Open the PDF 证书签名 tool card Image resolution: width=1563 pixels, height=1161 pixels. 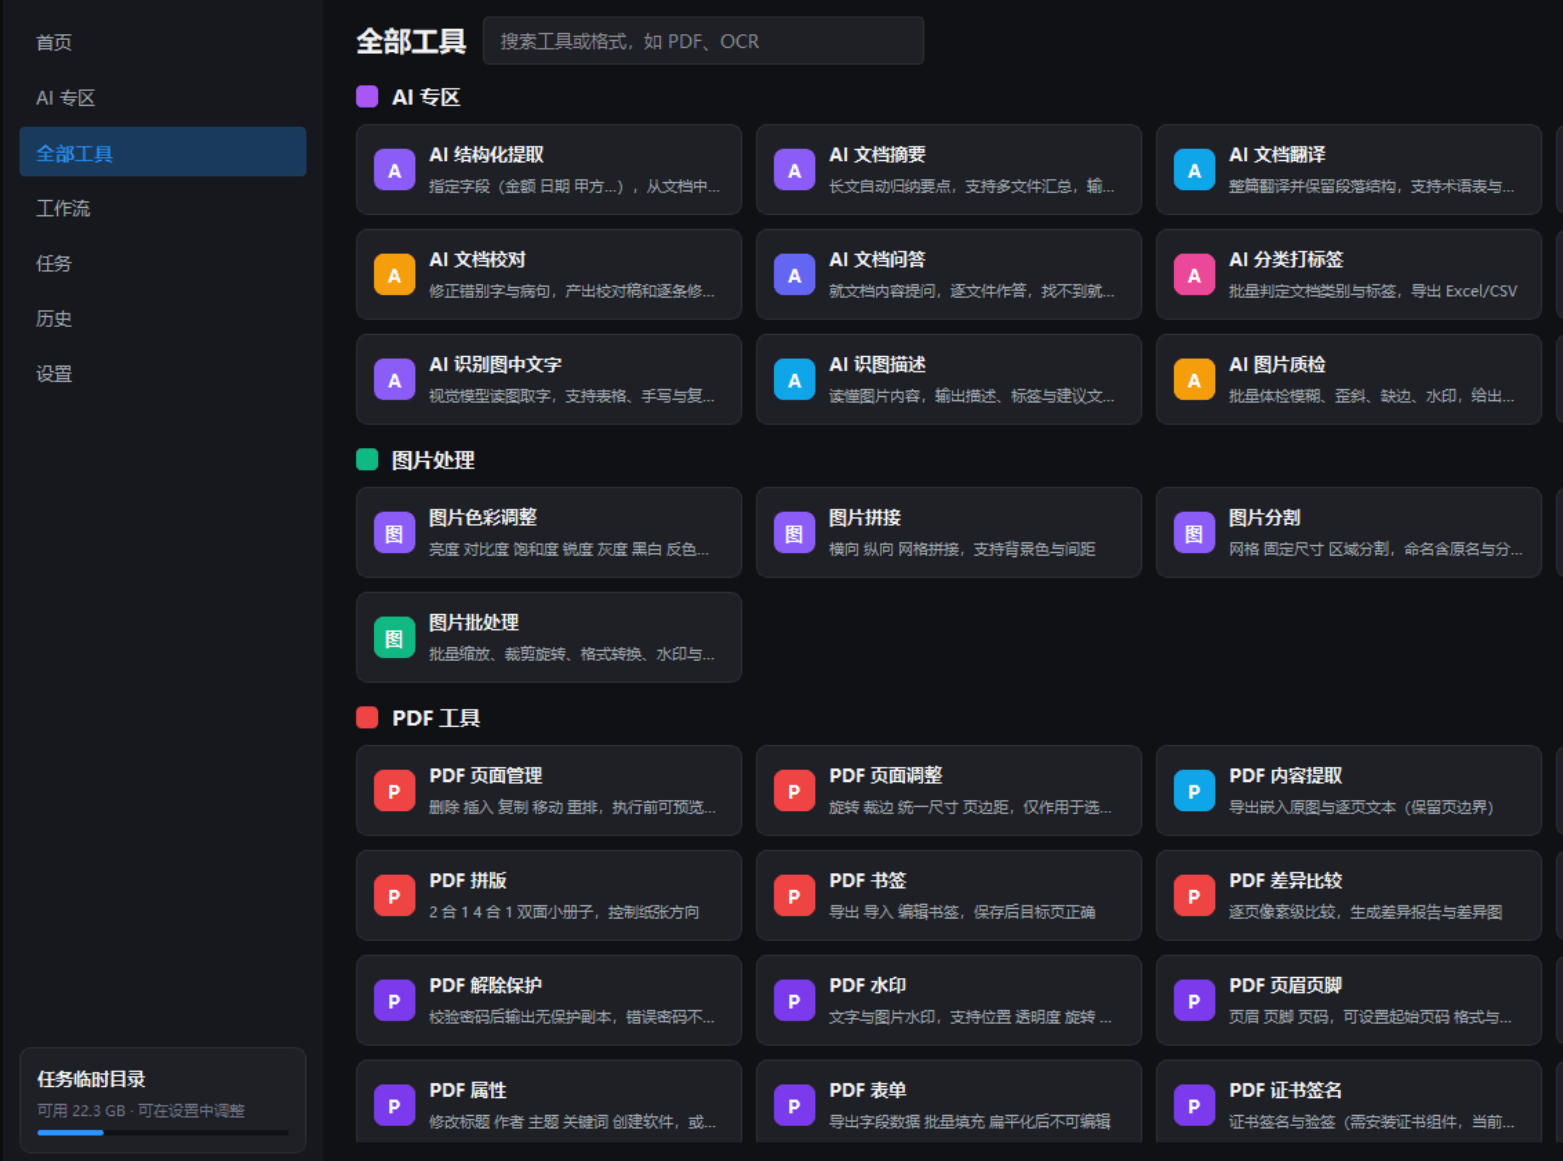[x=1349, y=1101]
